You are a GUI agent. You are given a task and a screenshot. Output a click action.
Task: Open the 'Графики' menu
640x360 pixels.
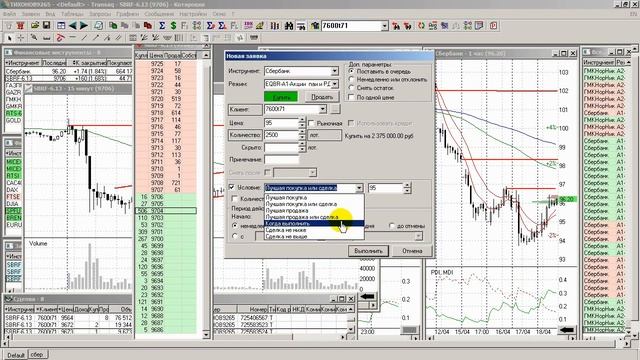pyautogui.click(x=127, y=13)
